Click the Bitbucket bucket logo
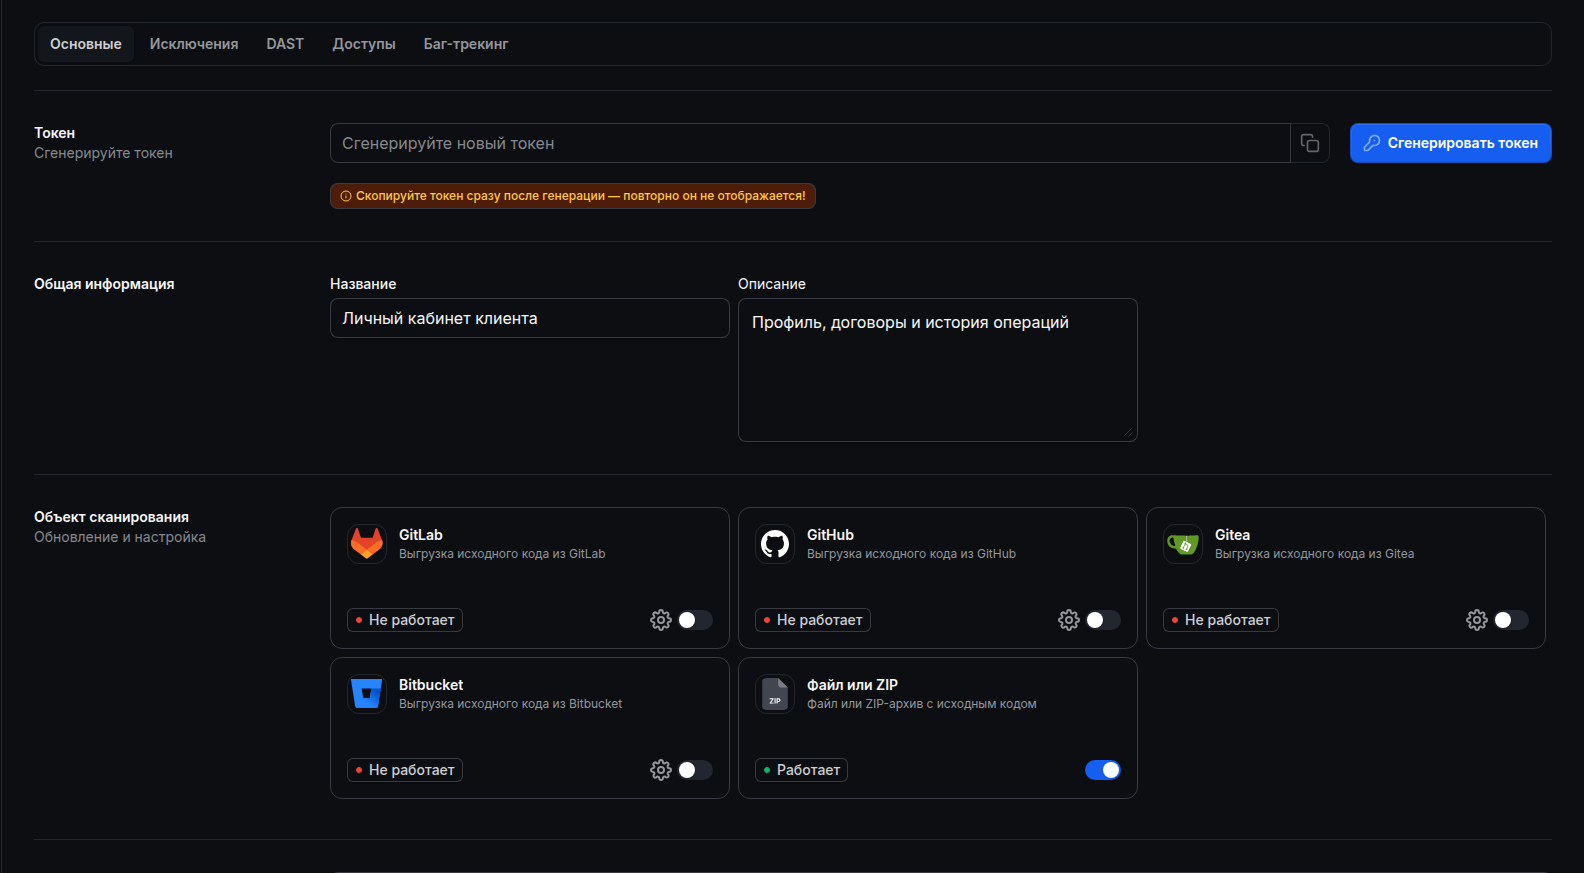Viewport: 1584px width, 873px height. 367,694
